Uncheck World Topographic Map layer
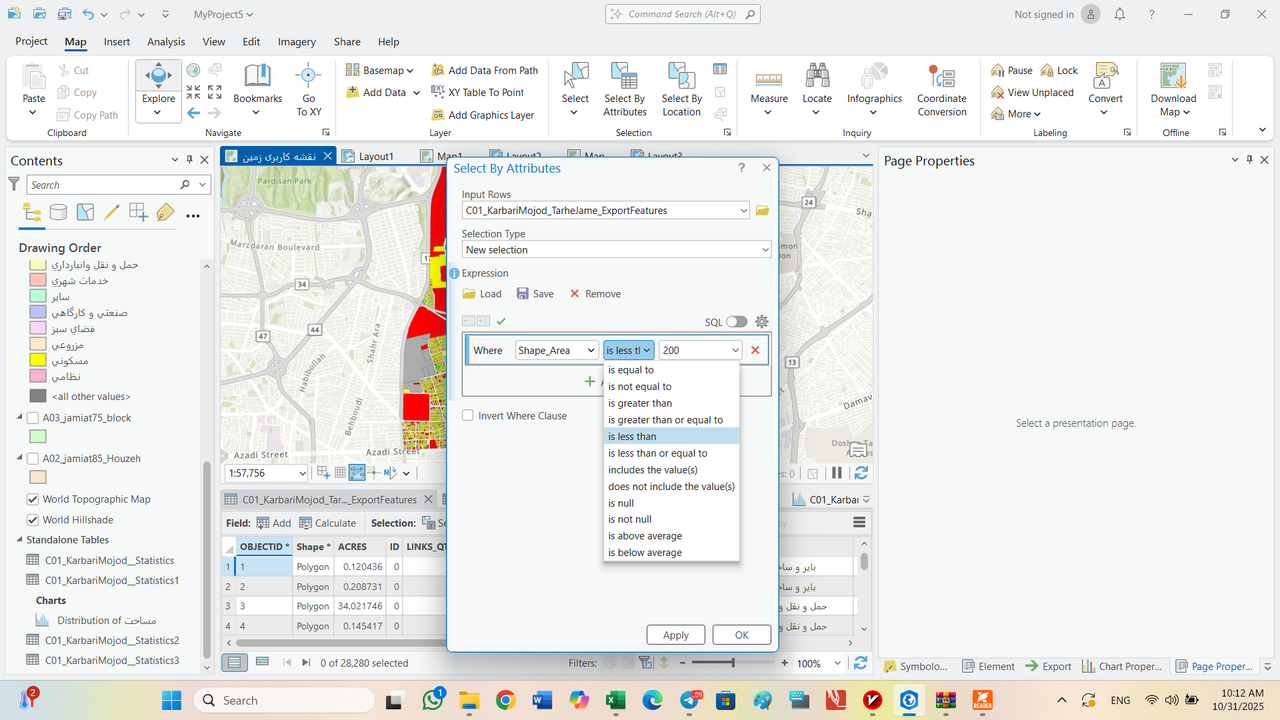The width and height of the screenshot is (1280, 720). point(33,499)
